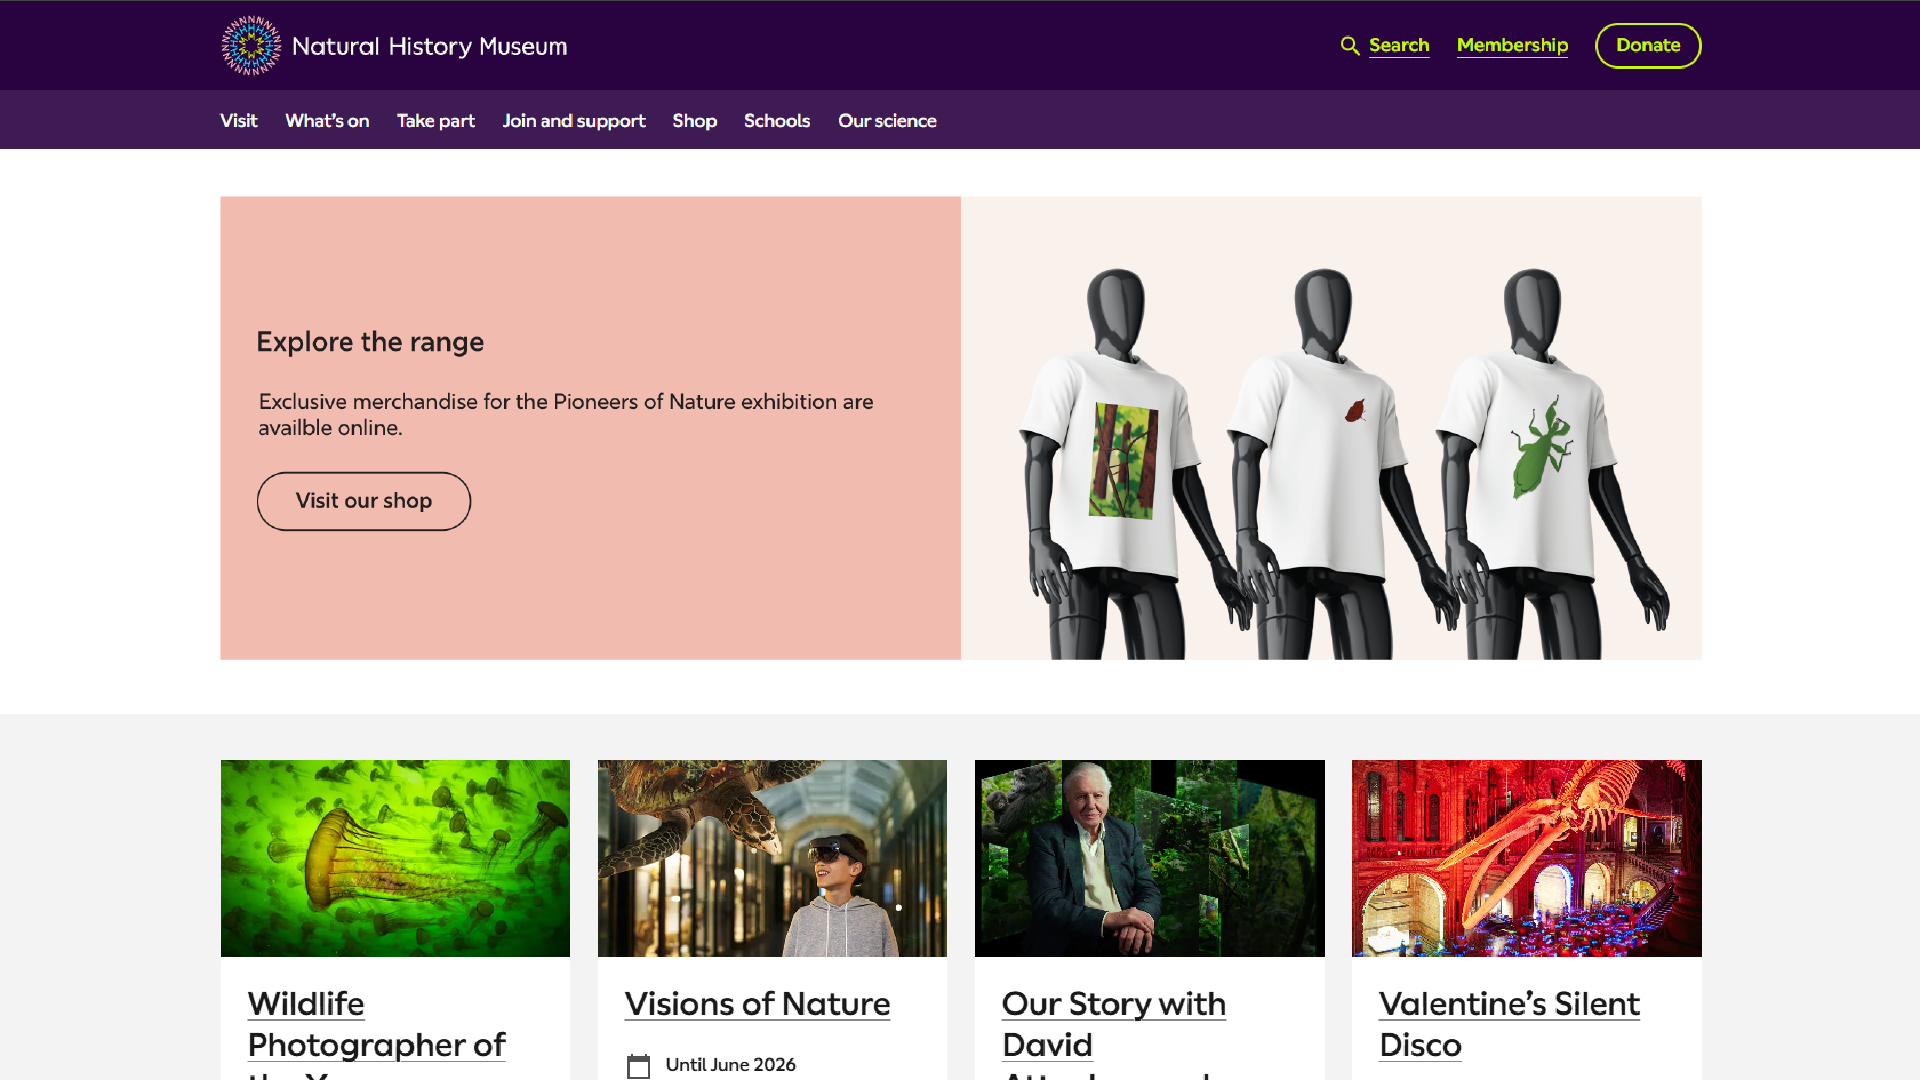Open the Schools navigation item
Screen dimensions: 1920x1080
776,121
